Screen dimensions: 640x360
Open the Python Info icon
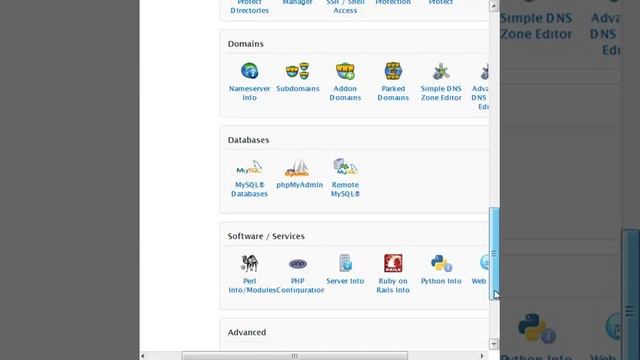[441, 263]
